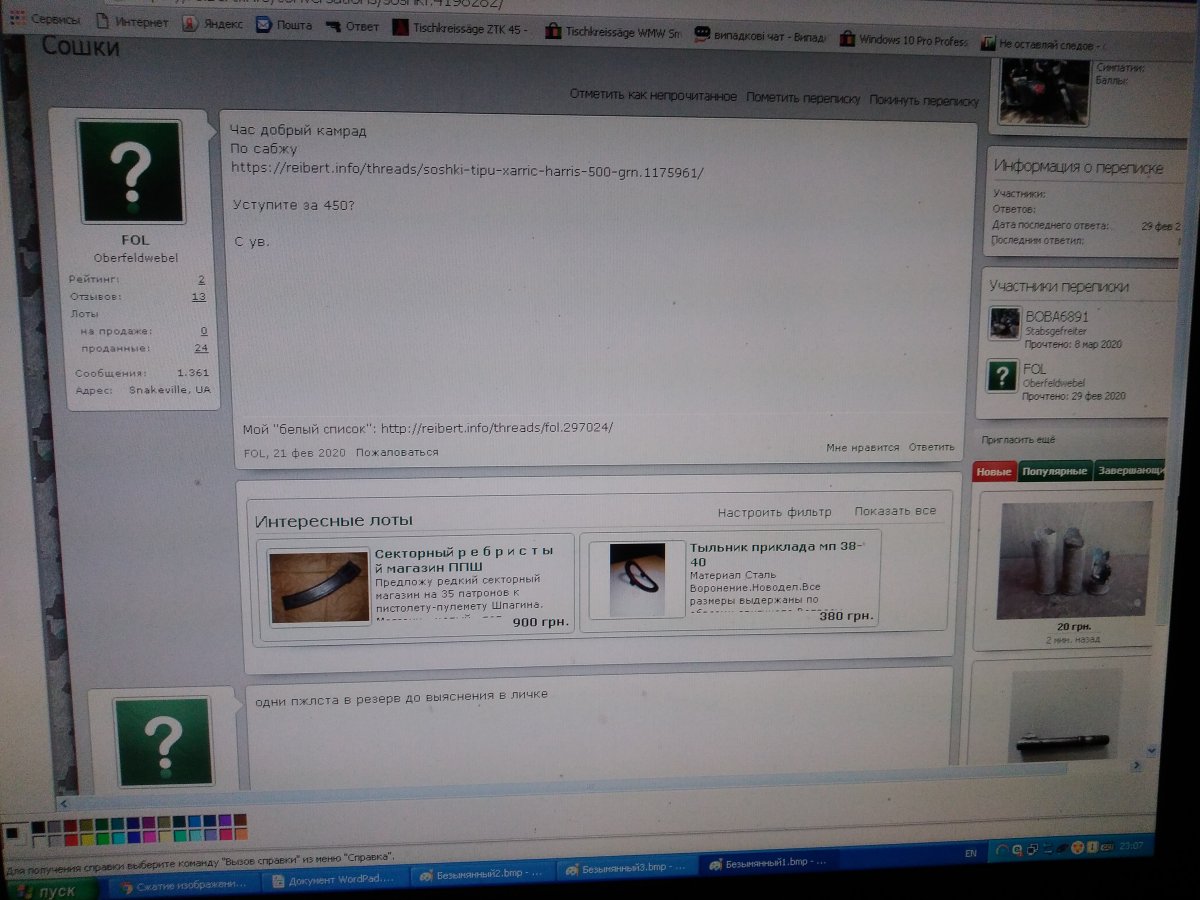The image size is (1200, 900).
Task: Open the мп 38-40 butt plate lot thumbnail
Action: click(637, 580)
